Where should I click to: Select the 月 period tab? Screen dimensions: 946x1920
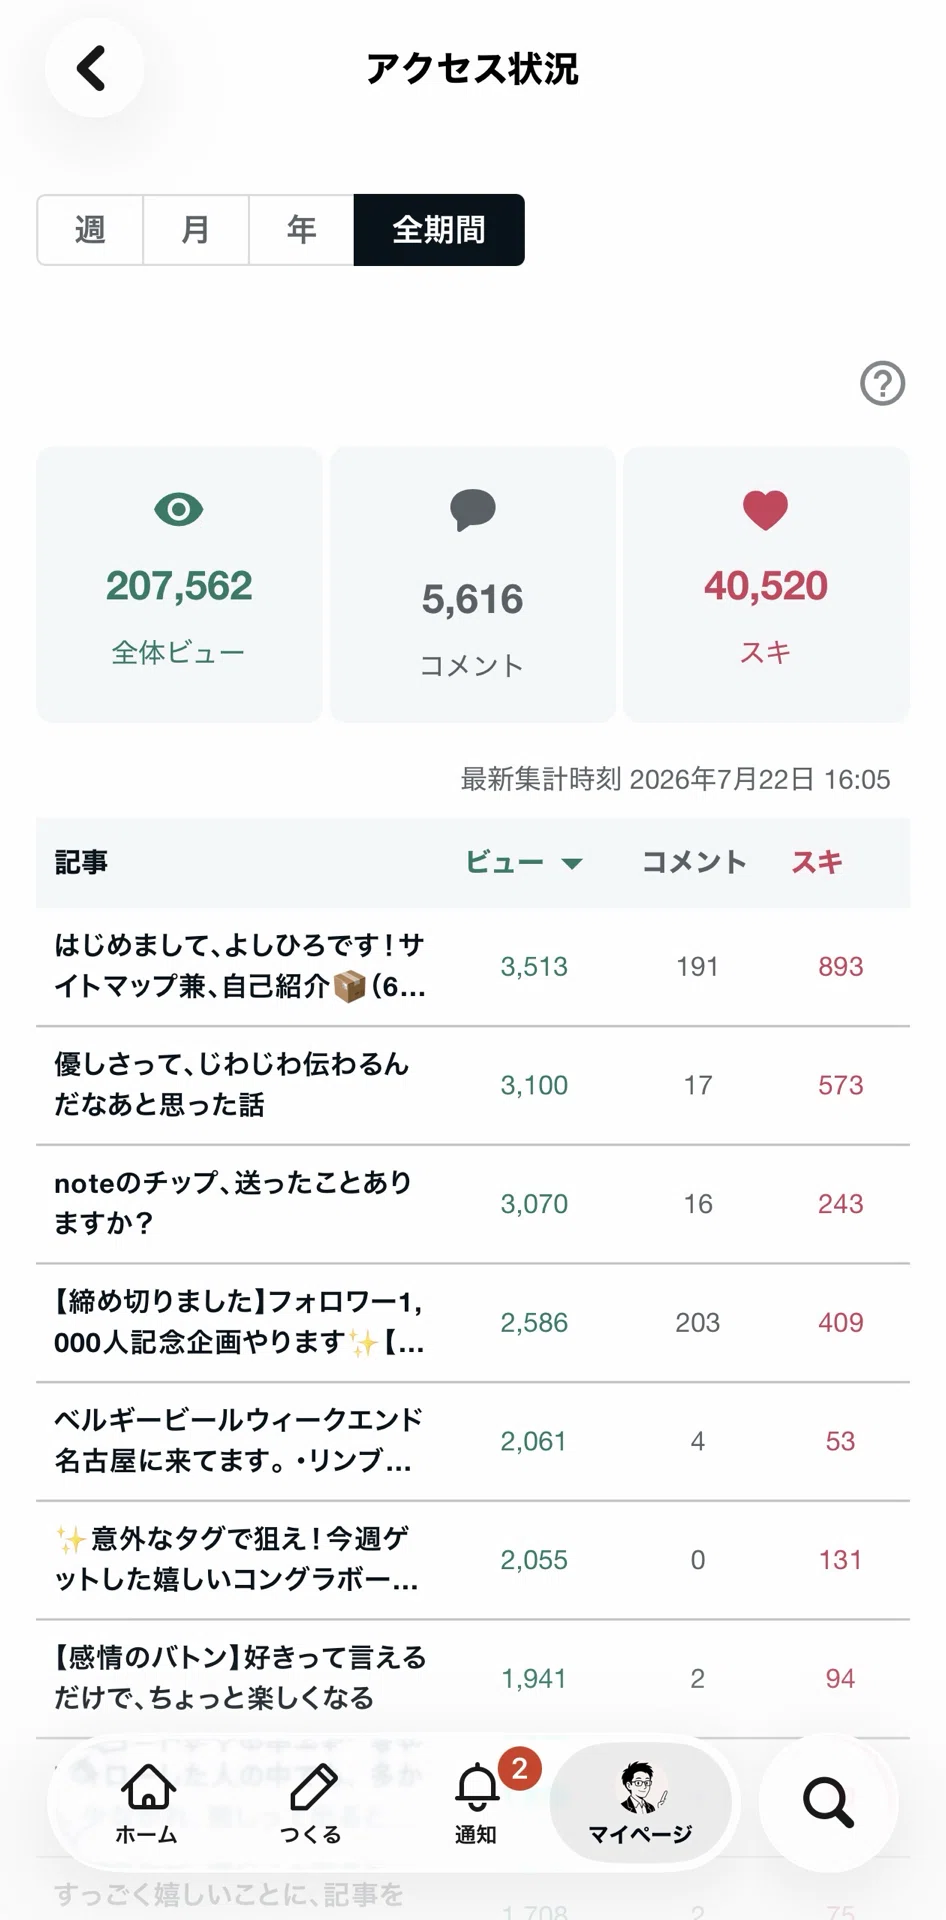[196, 230]
